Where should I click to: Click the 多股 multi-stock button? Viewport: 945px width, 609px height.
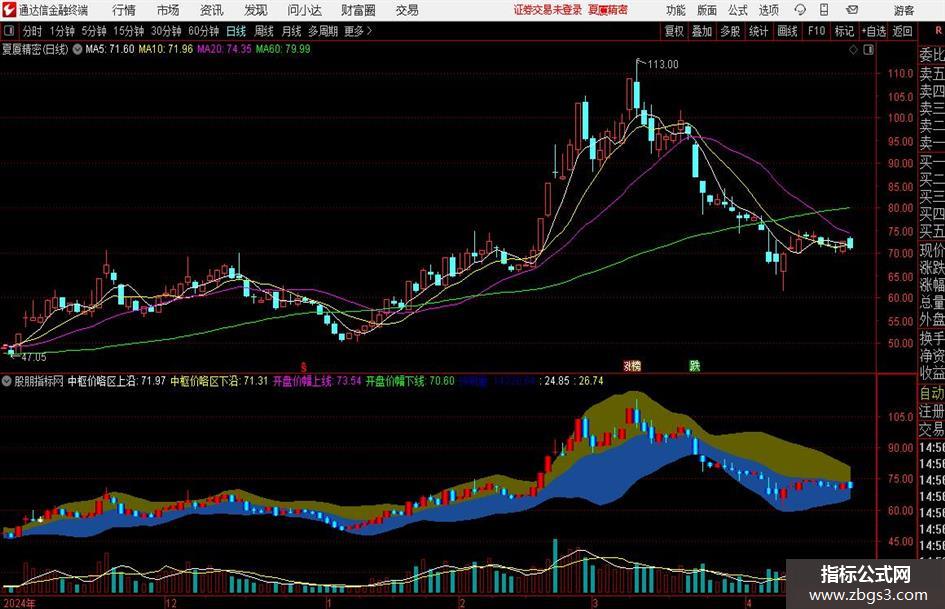pos(730,31)
